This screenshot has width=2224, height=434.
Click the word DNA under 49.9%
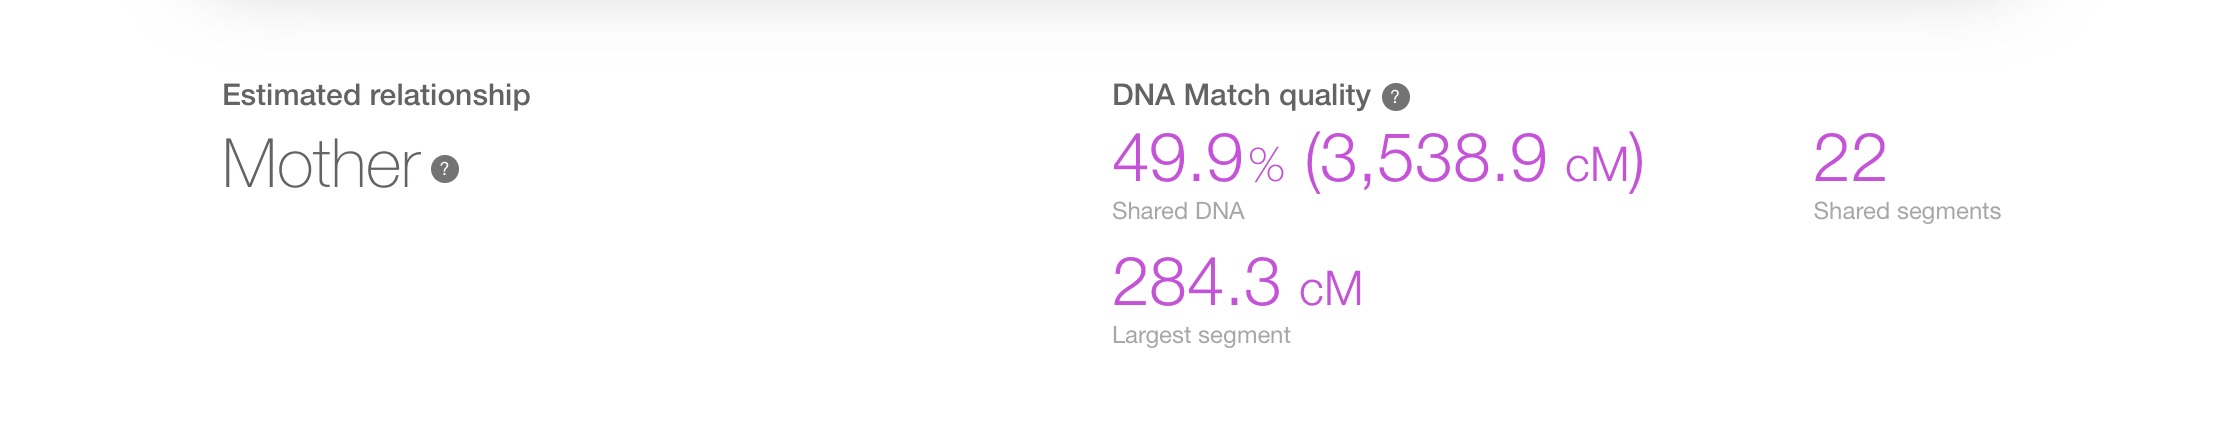pos(1219,211)
